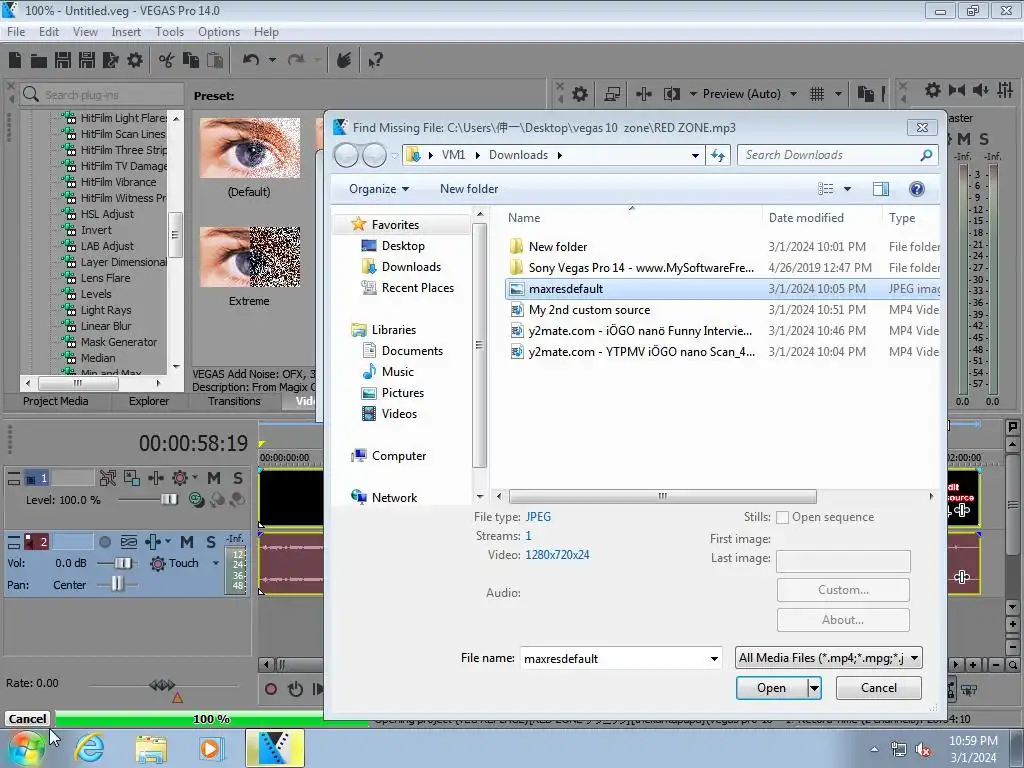1024x768 pixels.
Task: Select Computer in navigation pane
Action: (398, 456)
